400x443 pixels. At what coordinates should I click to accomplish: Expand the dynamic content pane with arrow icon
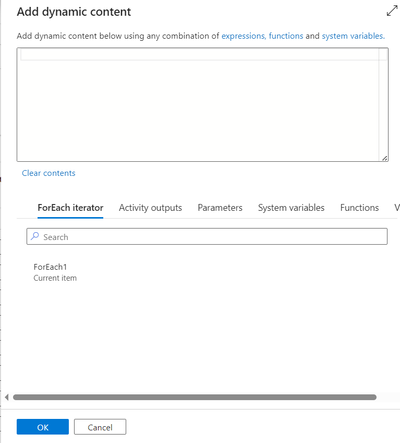pyautogui.click(x=392, y=11)
